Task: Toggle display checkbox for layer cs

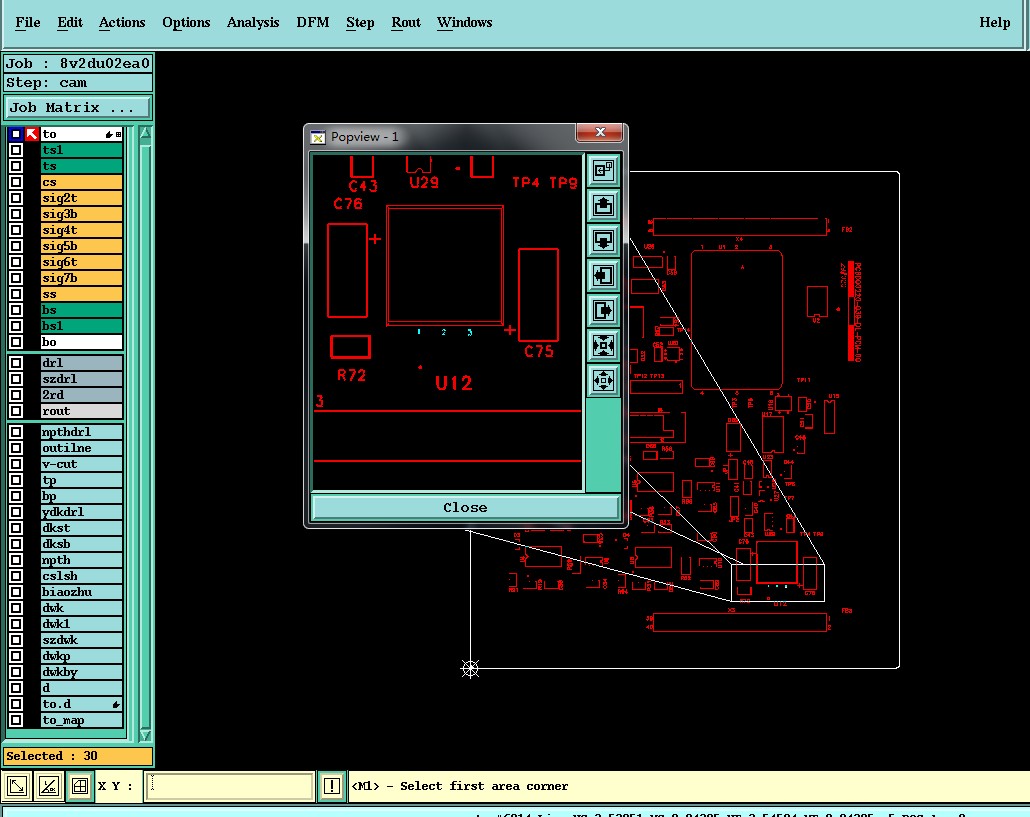Action: [16, 182]
